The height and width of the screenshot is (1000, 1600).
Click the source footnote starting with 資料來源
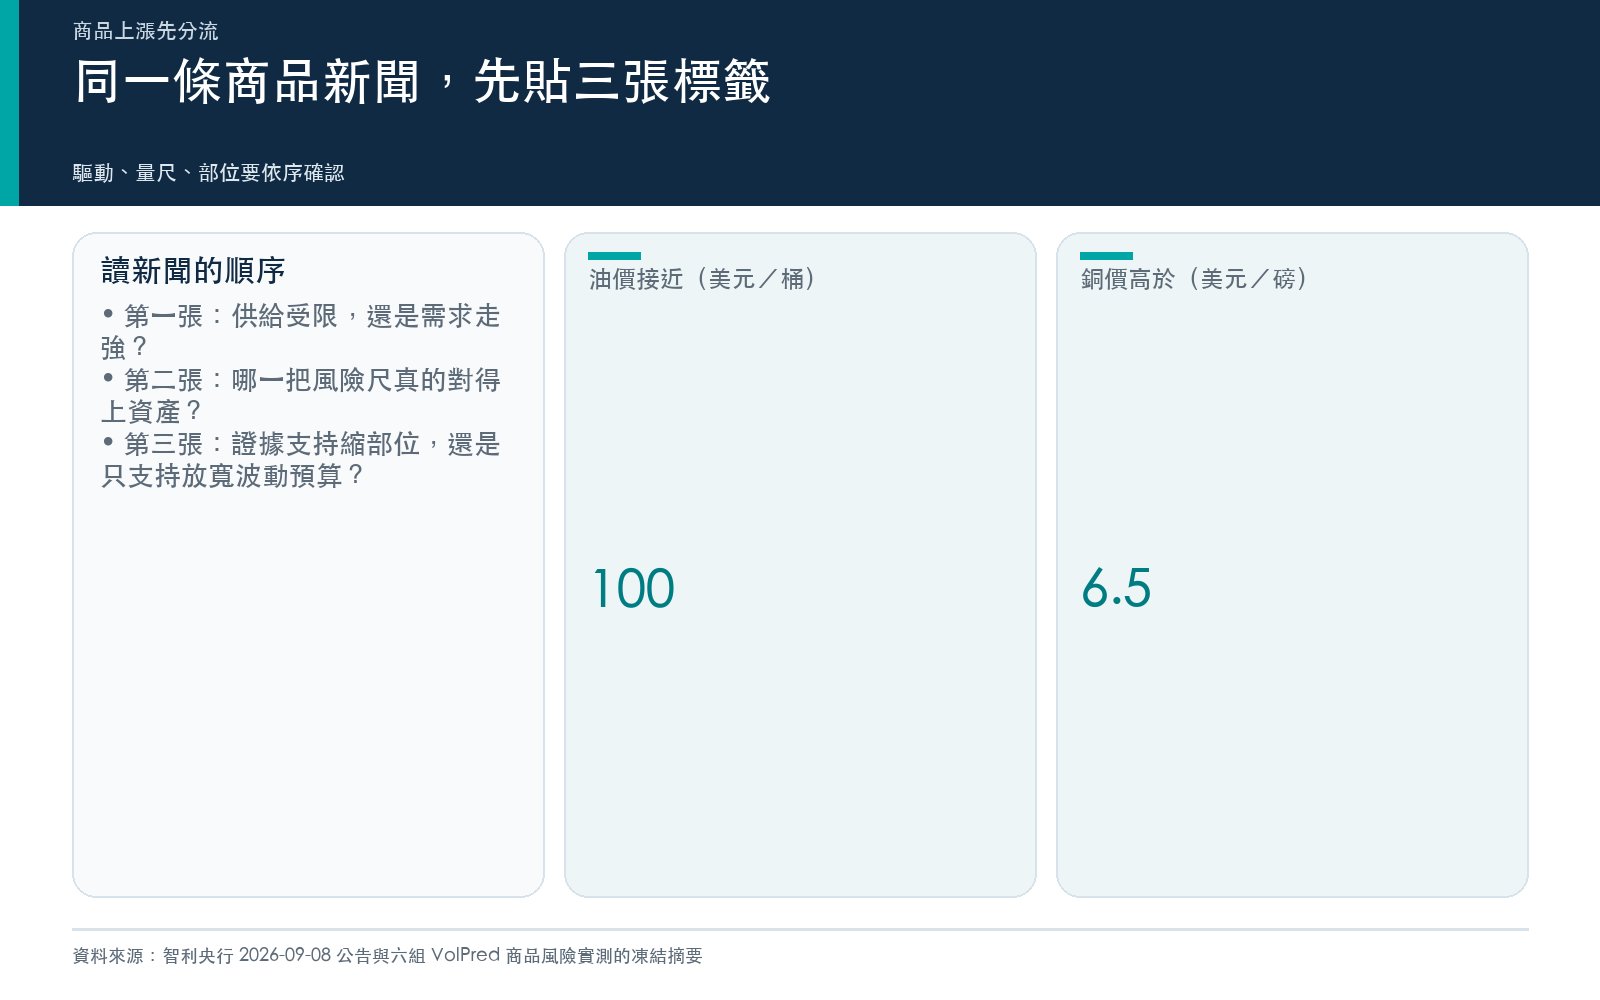(388, 956)
